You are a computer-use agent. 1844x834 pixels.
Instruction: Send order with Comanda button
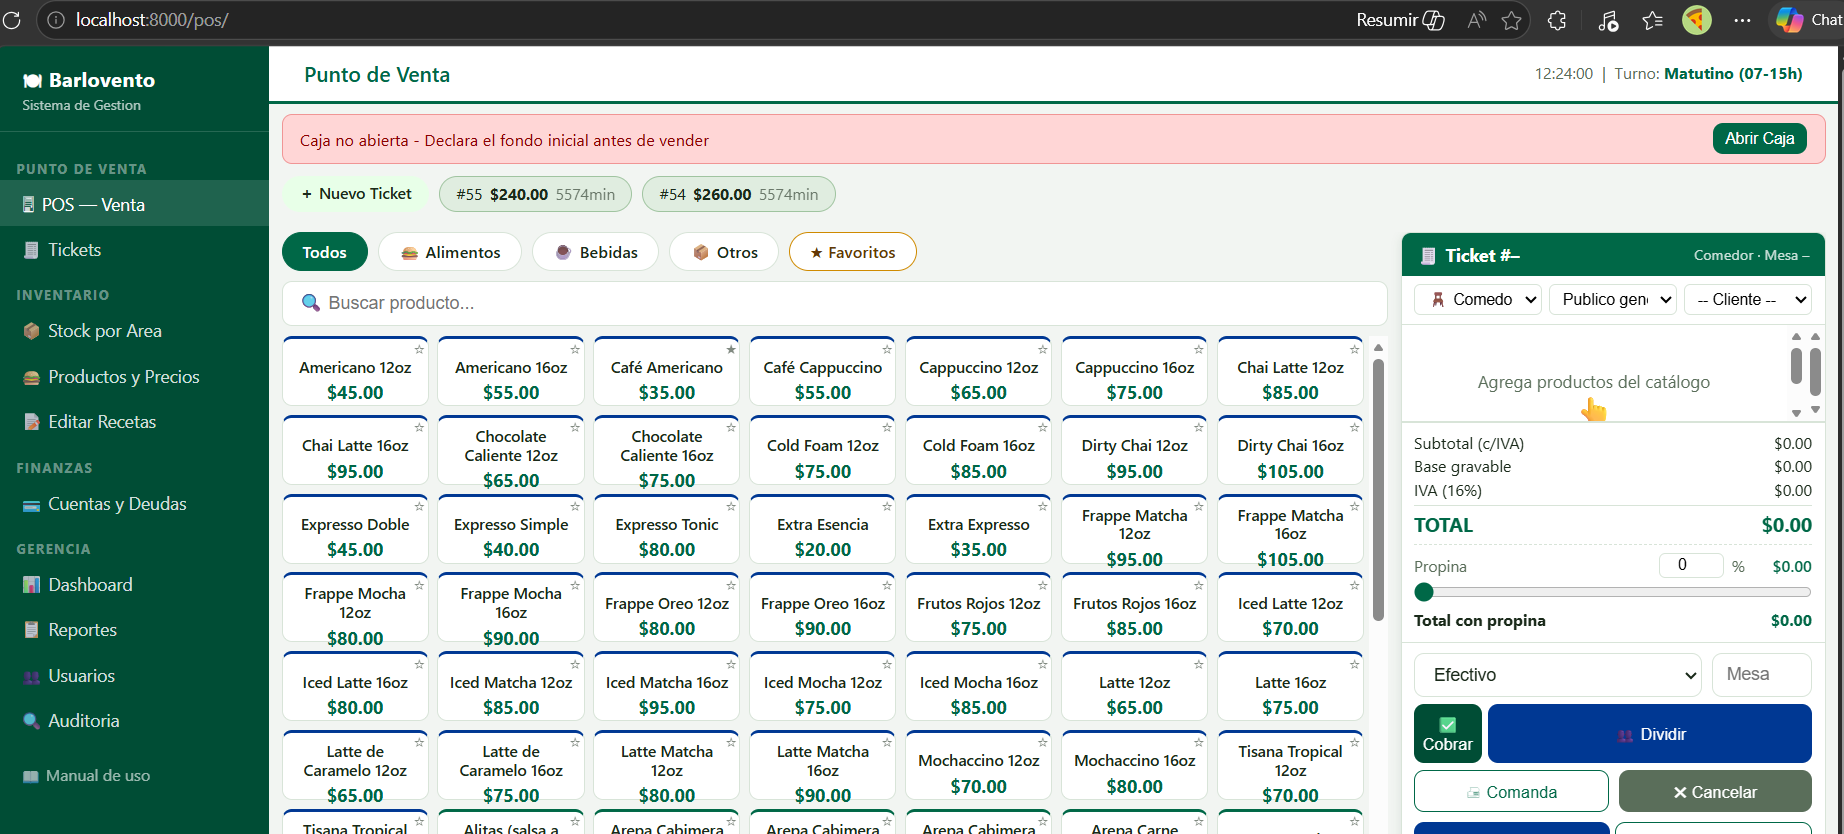(1511, 792)
